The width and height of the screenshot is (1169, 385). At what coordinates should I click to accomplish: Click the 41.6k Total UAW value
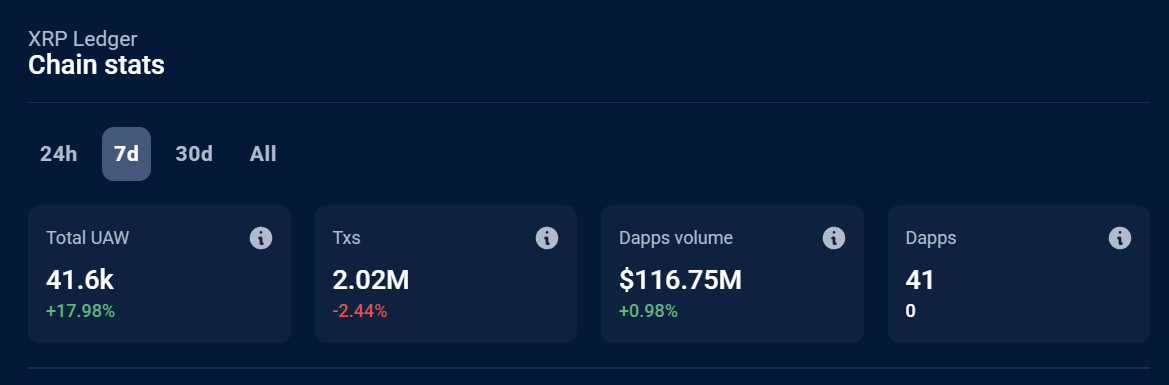[x=80, y=280]
